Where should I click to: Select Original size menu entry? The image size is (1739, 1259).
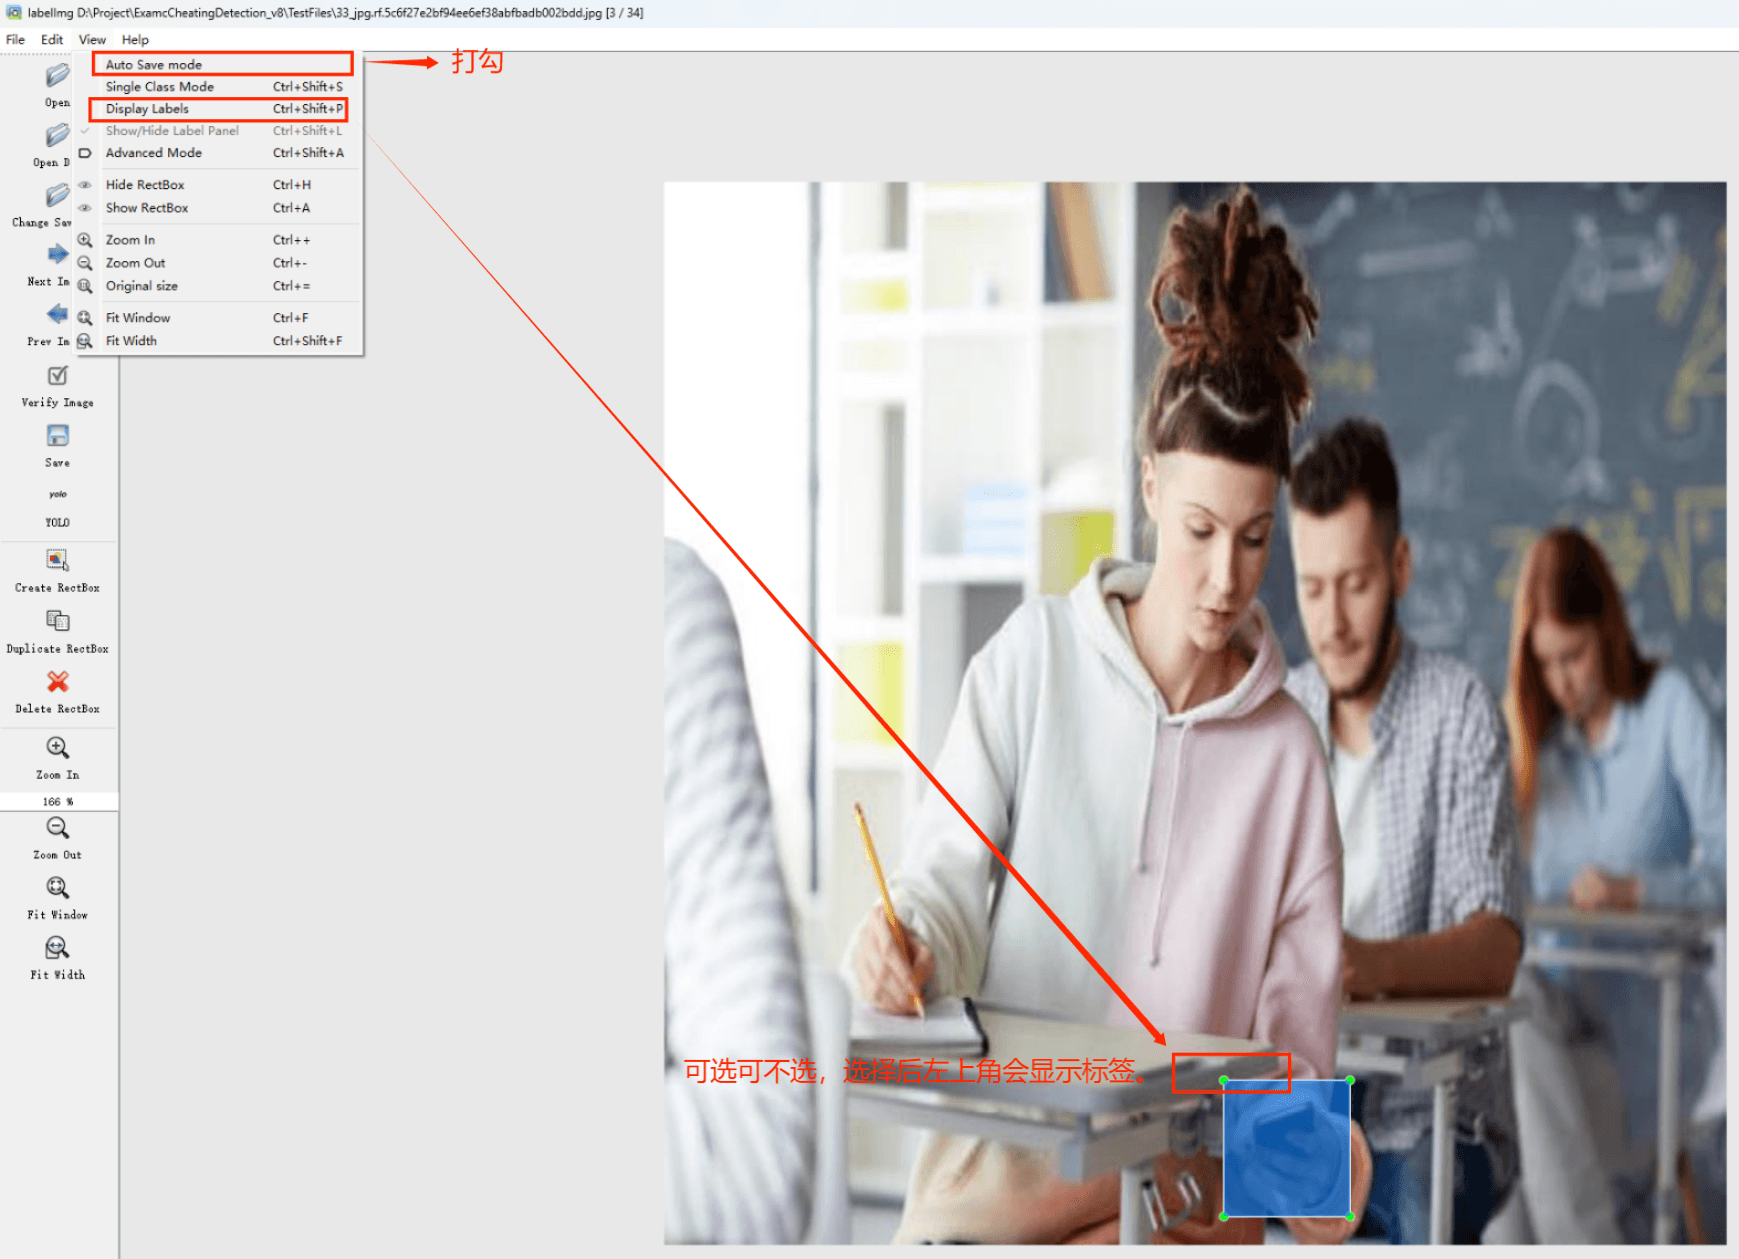[x=219, y=286]
